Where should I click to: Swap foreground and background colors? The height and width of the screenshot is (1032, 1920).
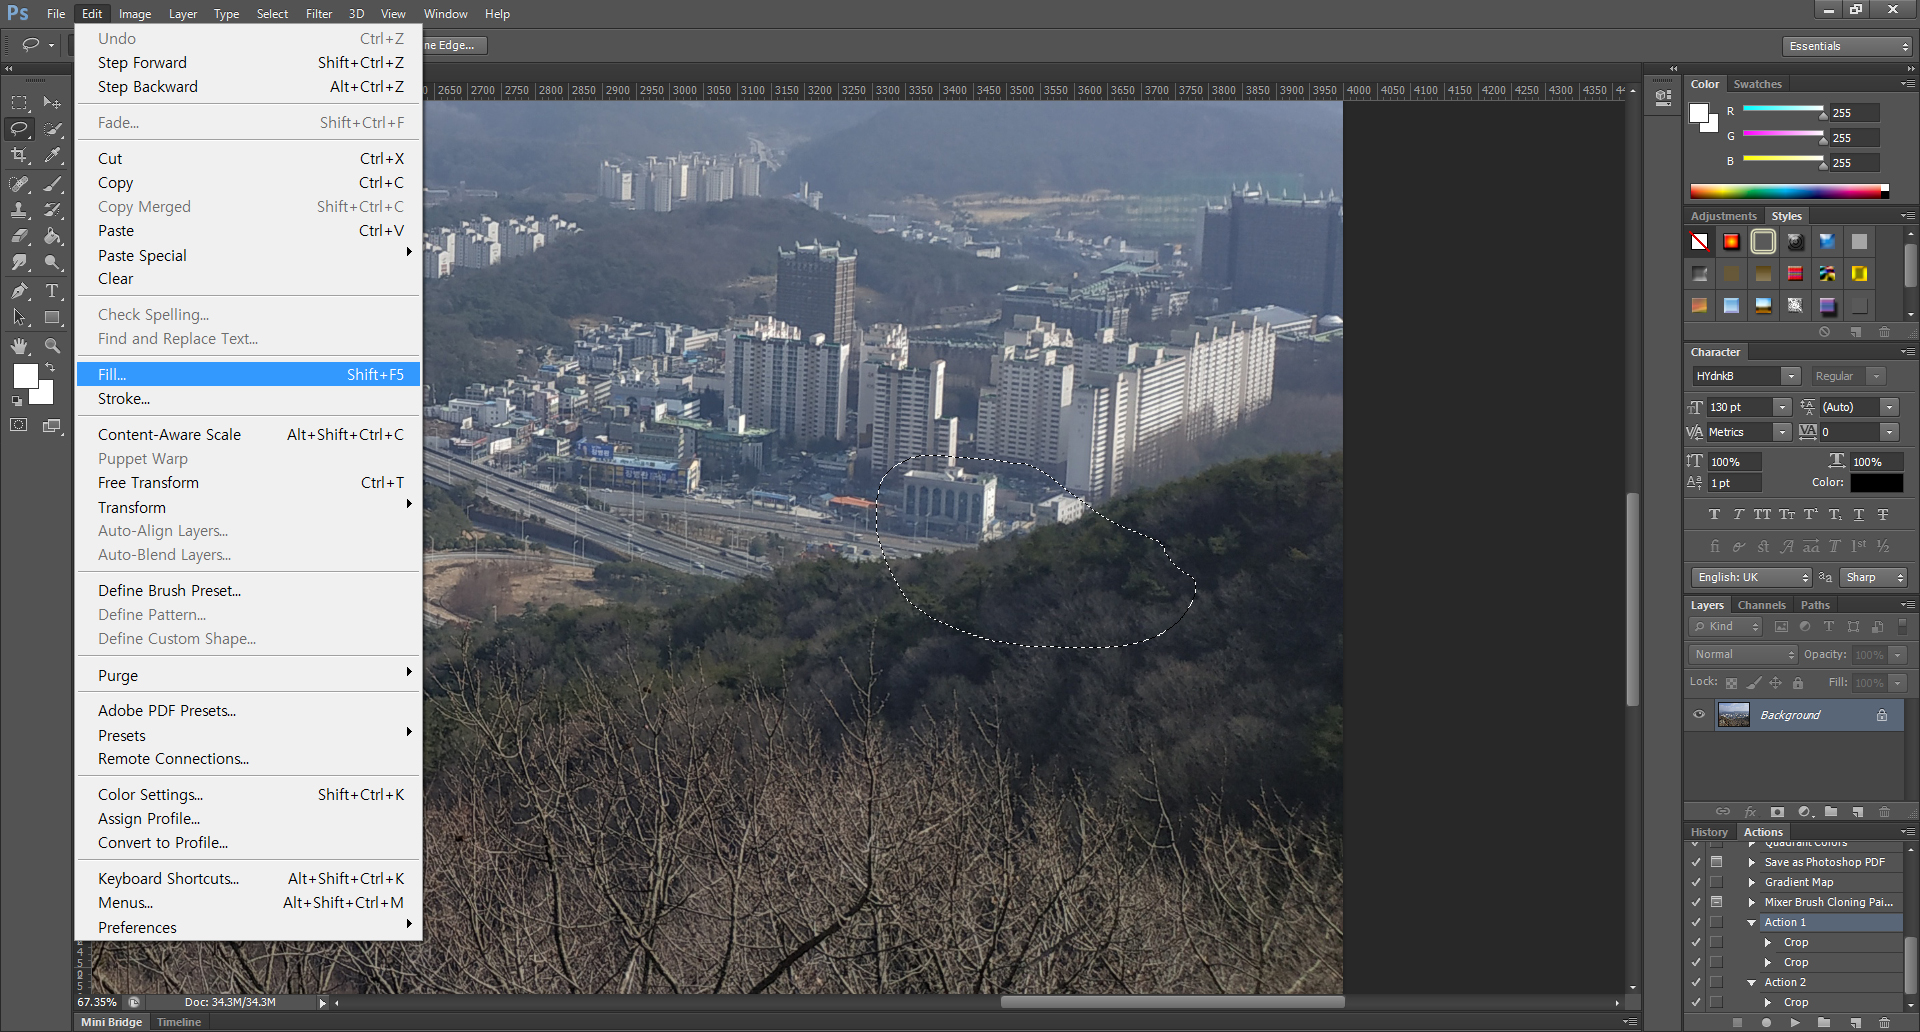pos(50,368)
